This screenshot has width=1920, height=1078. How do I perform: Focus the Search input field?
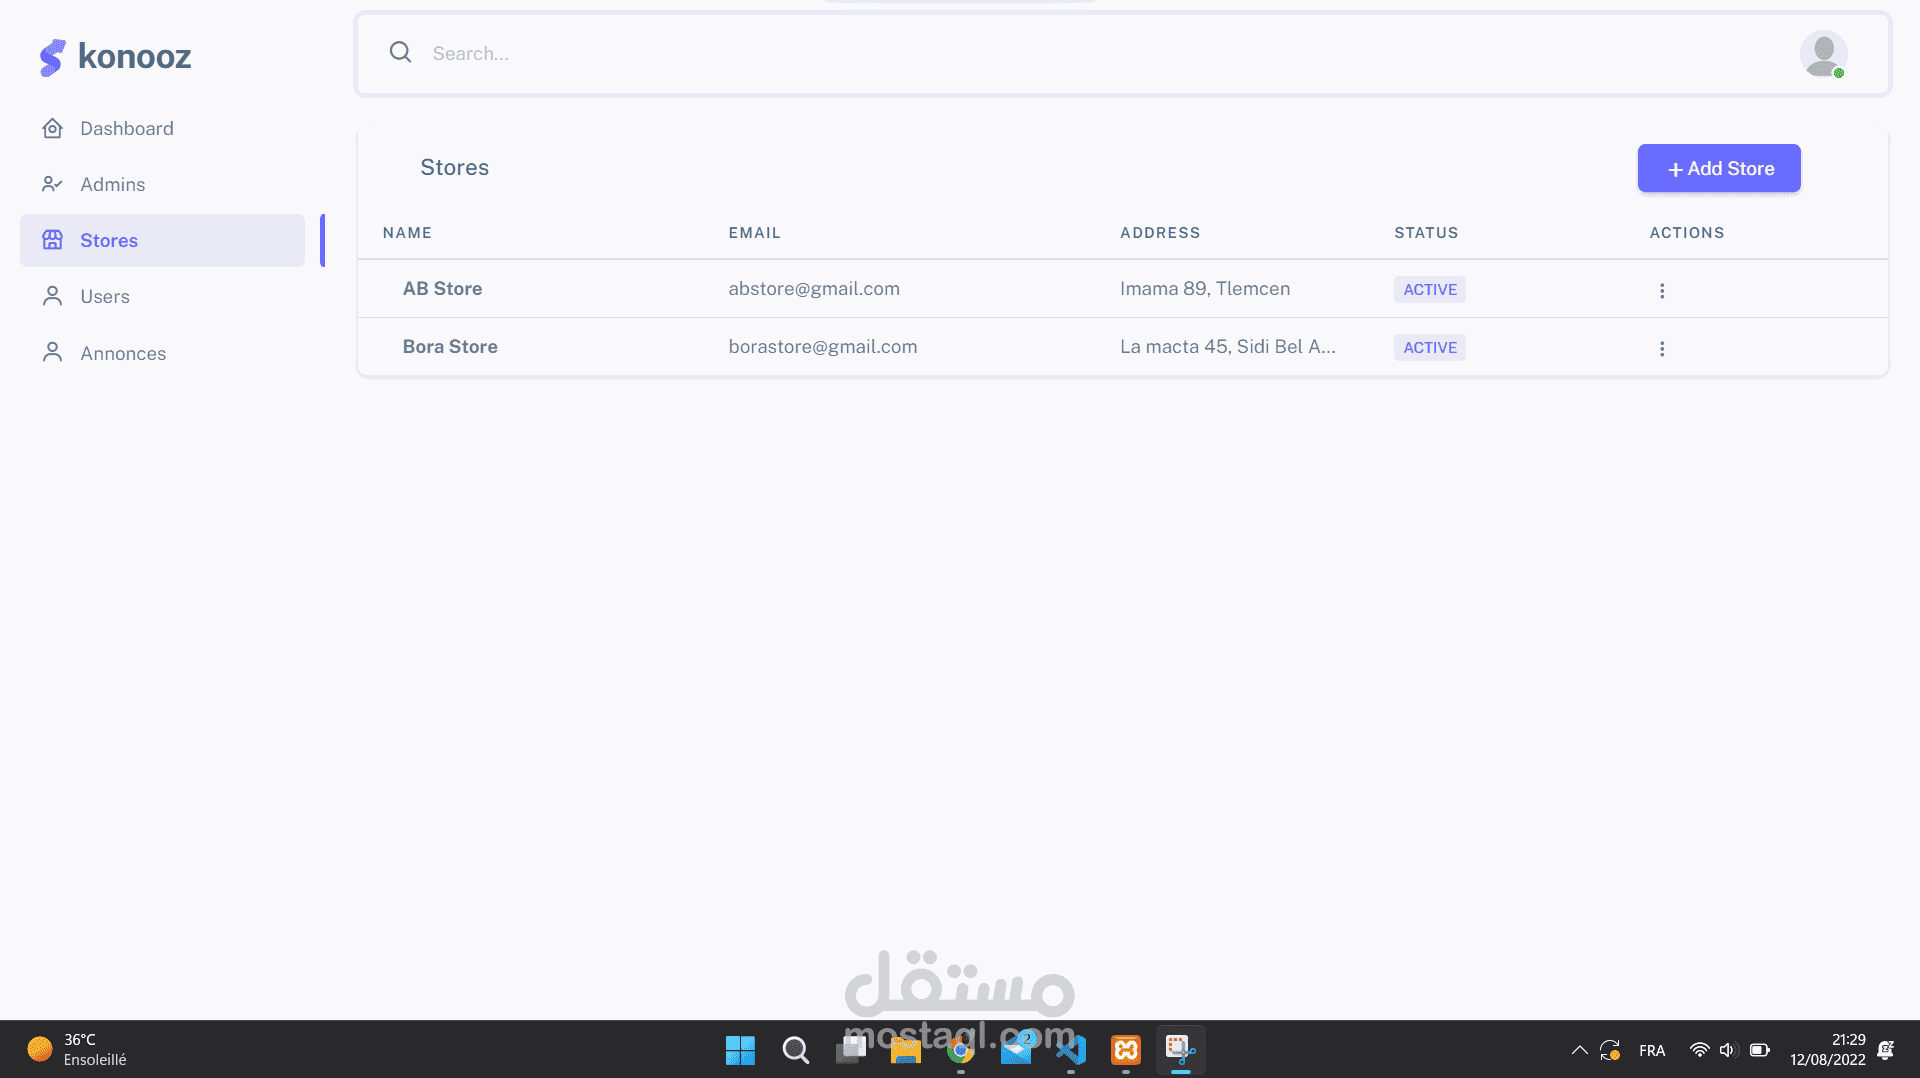click(1100, 53)
